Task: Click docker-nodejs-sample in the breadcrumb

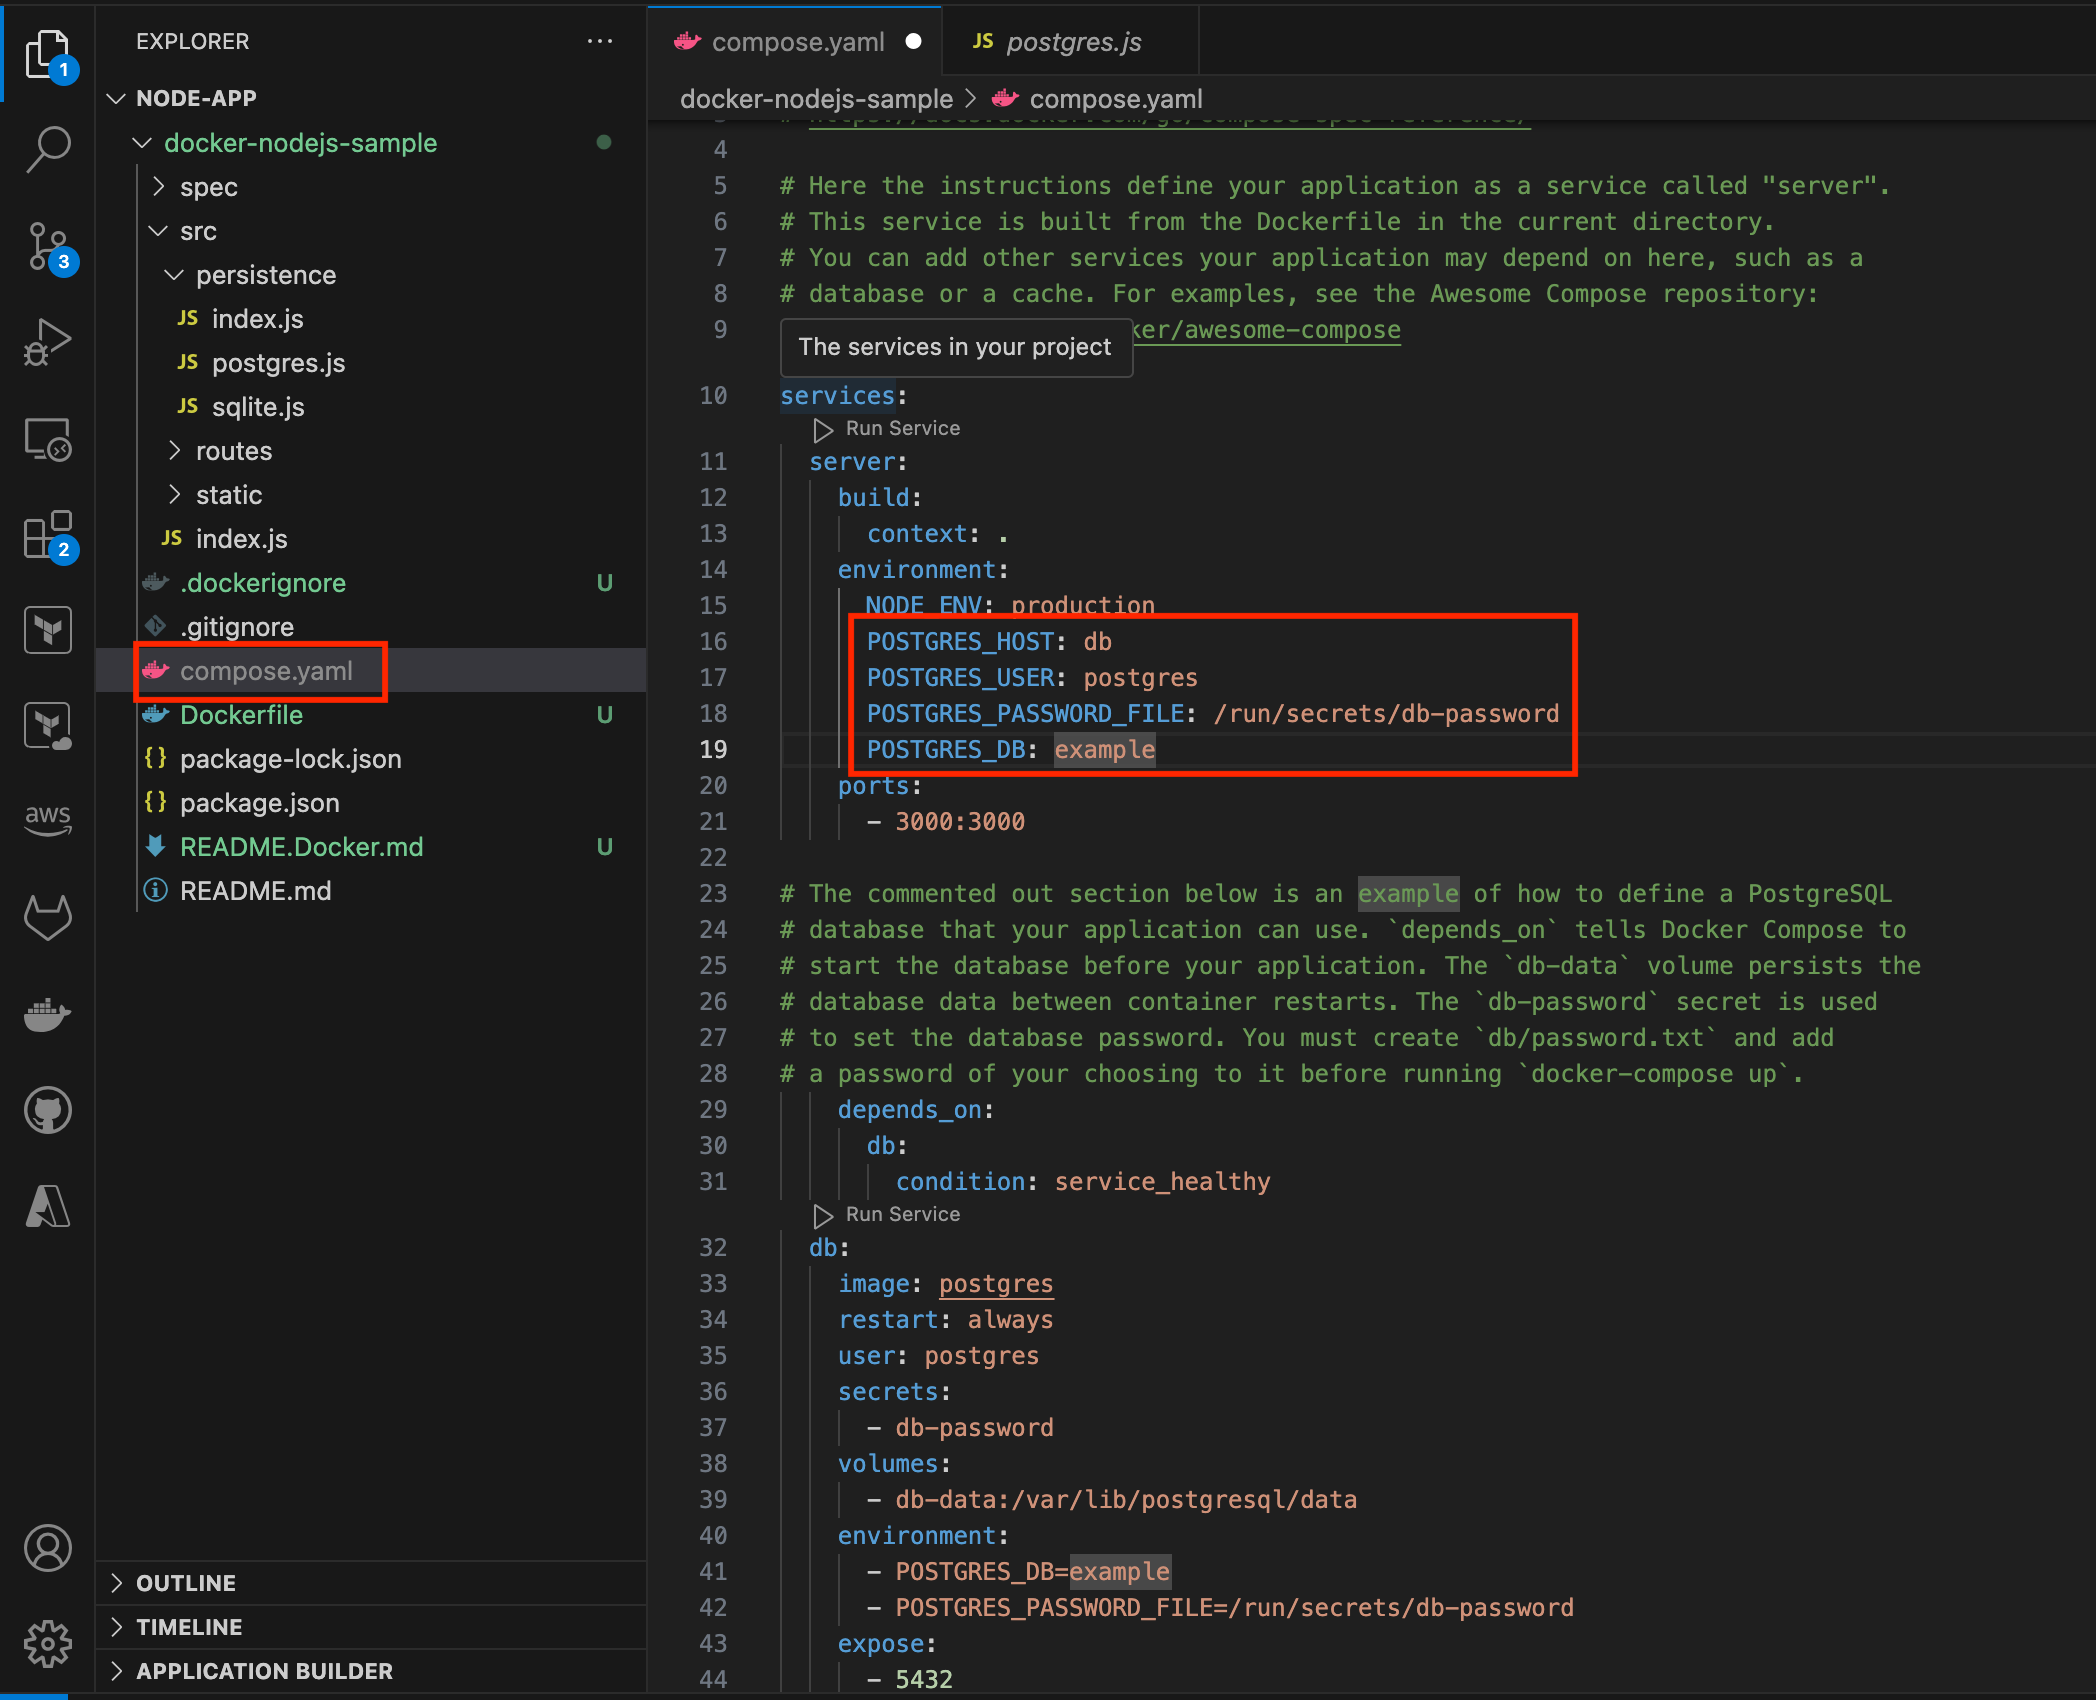Action: tap(816, 99)
